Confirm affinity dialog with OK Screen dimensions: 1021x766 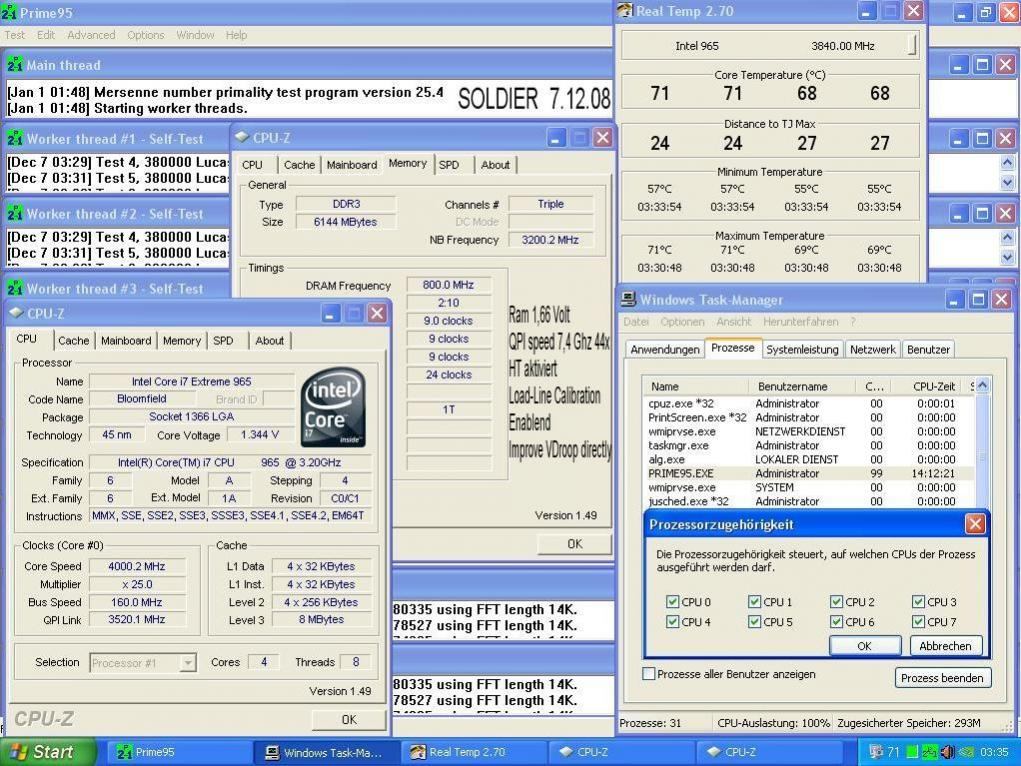pyautogui.click(x=864, y=645)
